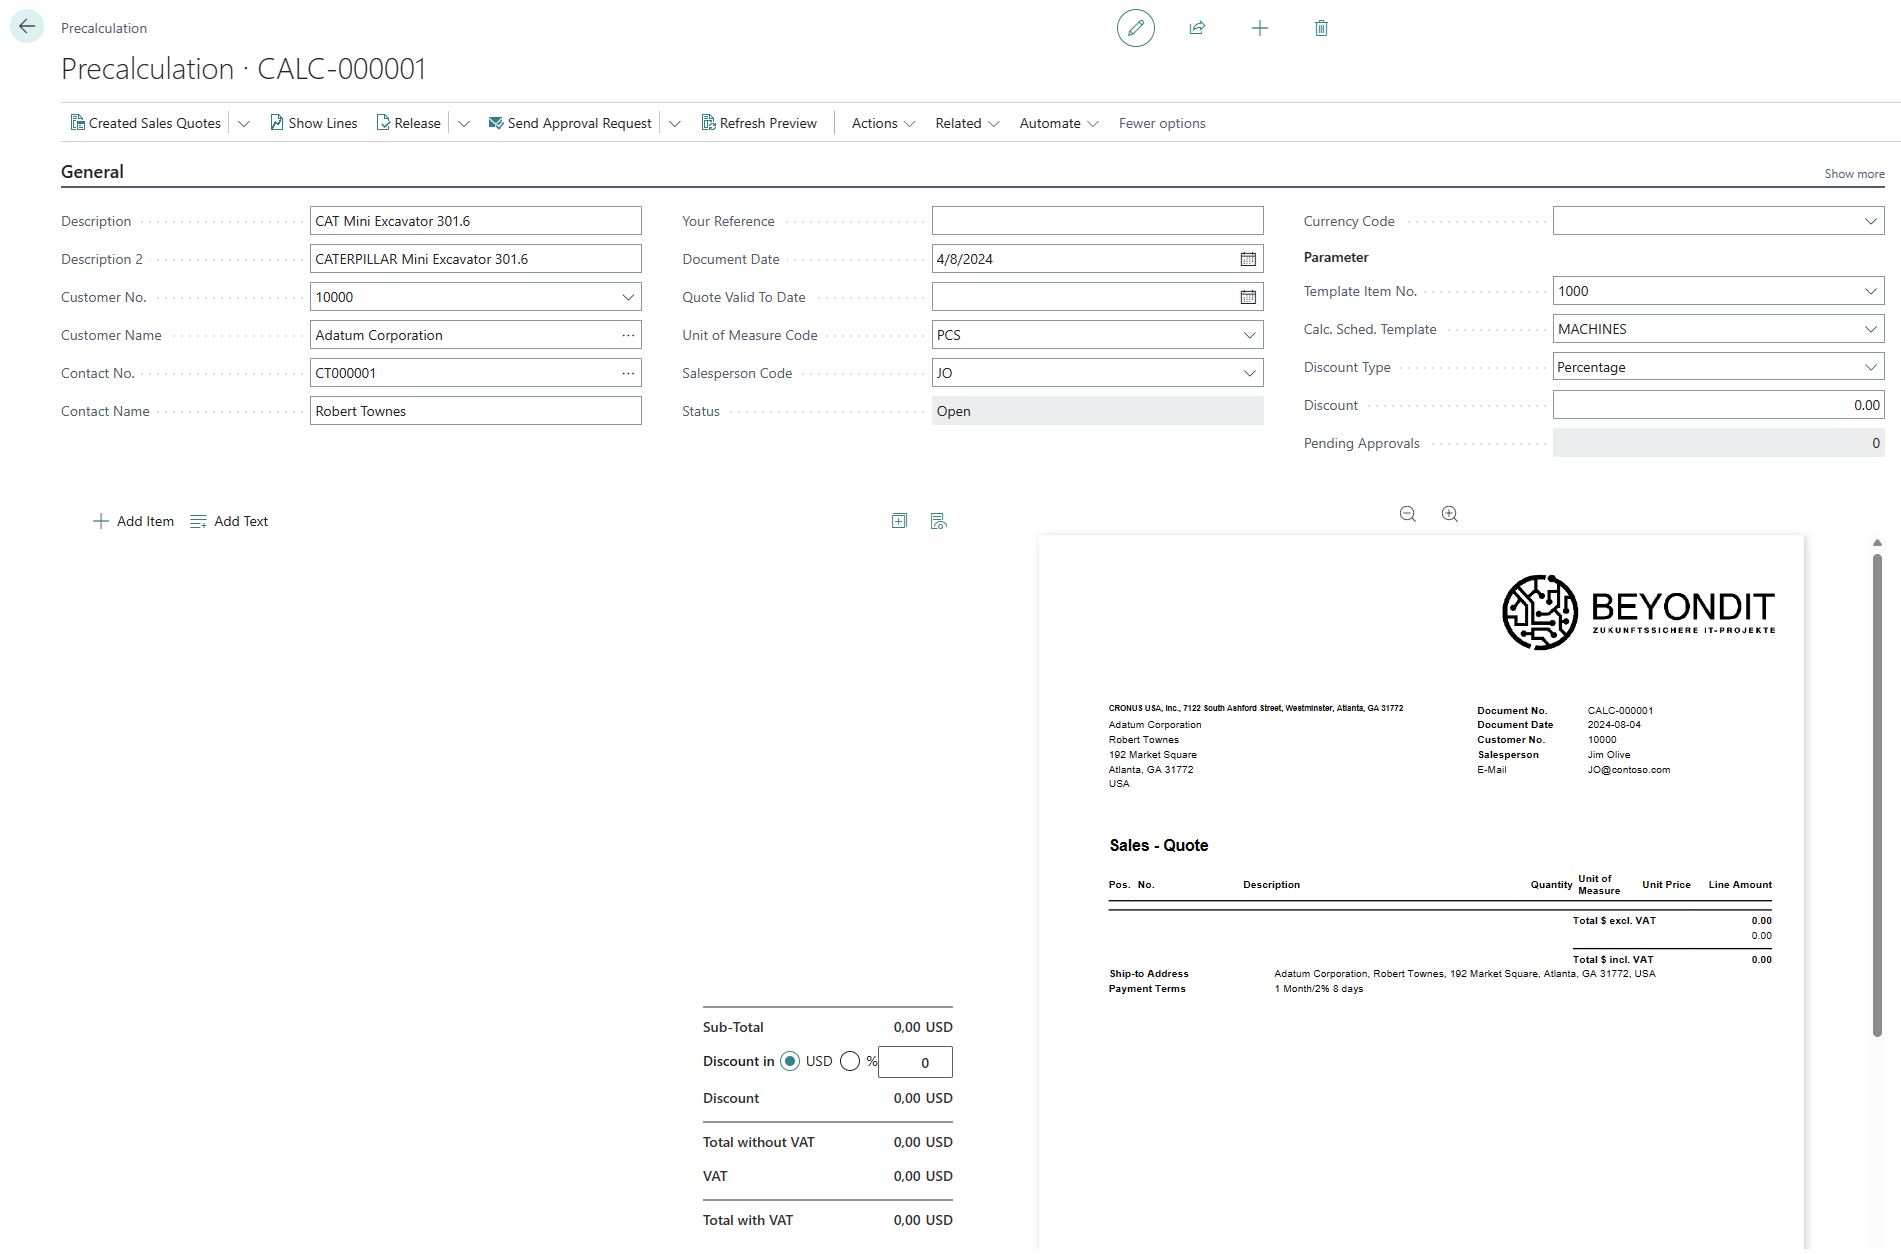Image resolution: width=1901 pixels, height=1254 pixels.
Task: Select percent discount radio button
Action: (x=850, y=1061)
